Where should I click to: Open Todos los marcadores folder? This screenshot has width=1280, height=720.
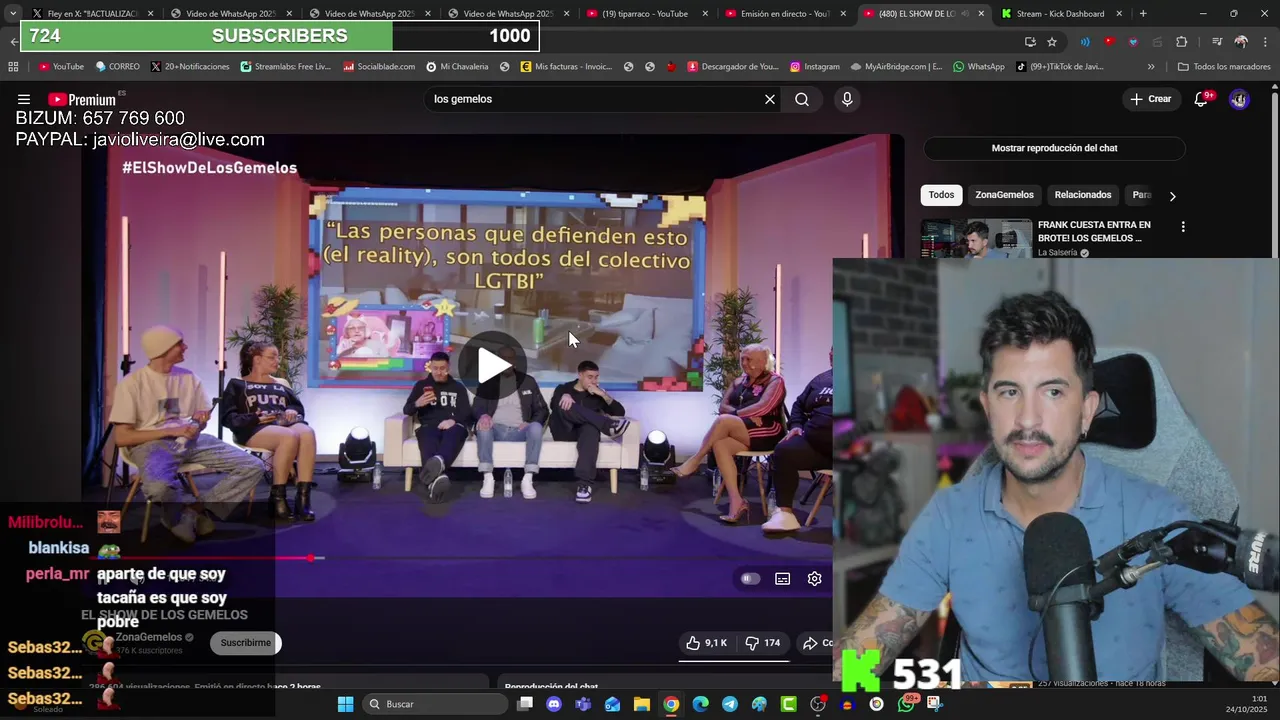1224,67
